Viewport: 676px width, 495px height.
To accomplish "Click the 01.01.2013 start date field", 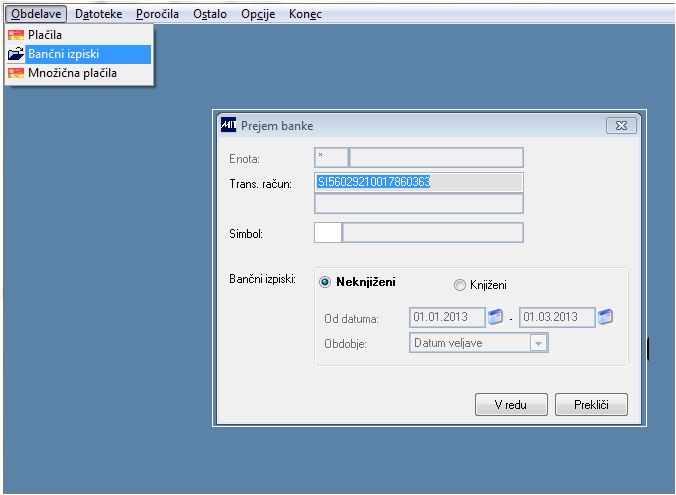I will (447, 317).
